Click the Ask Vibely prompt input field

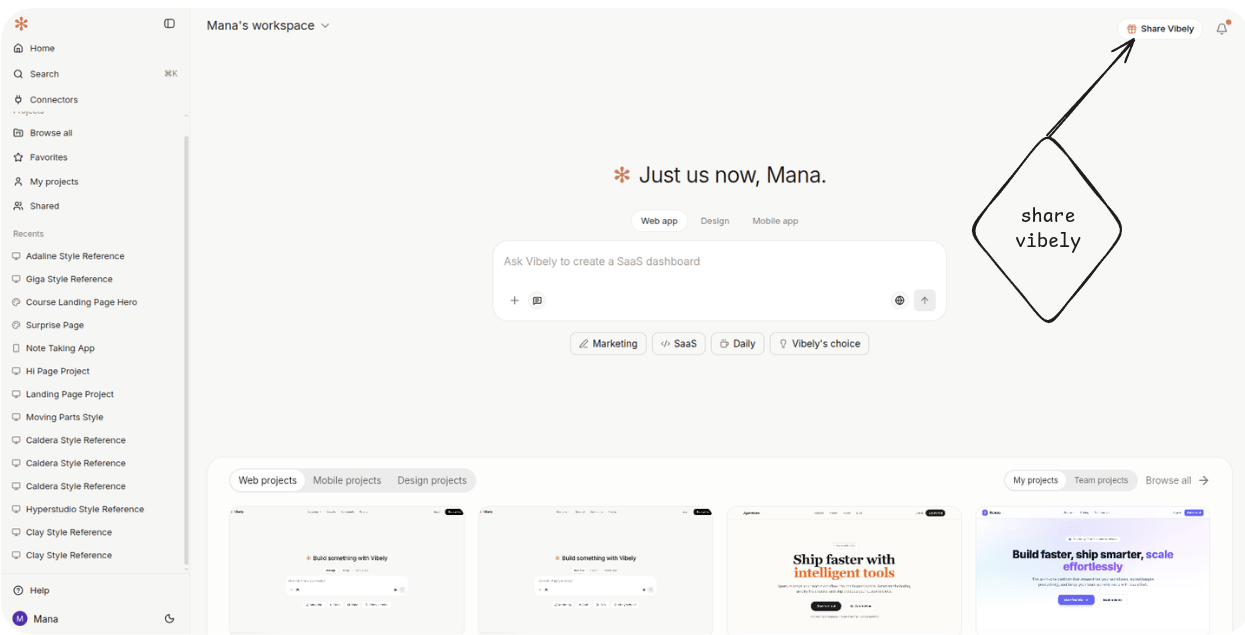pos(719,262)
